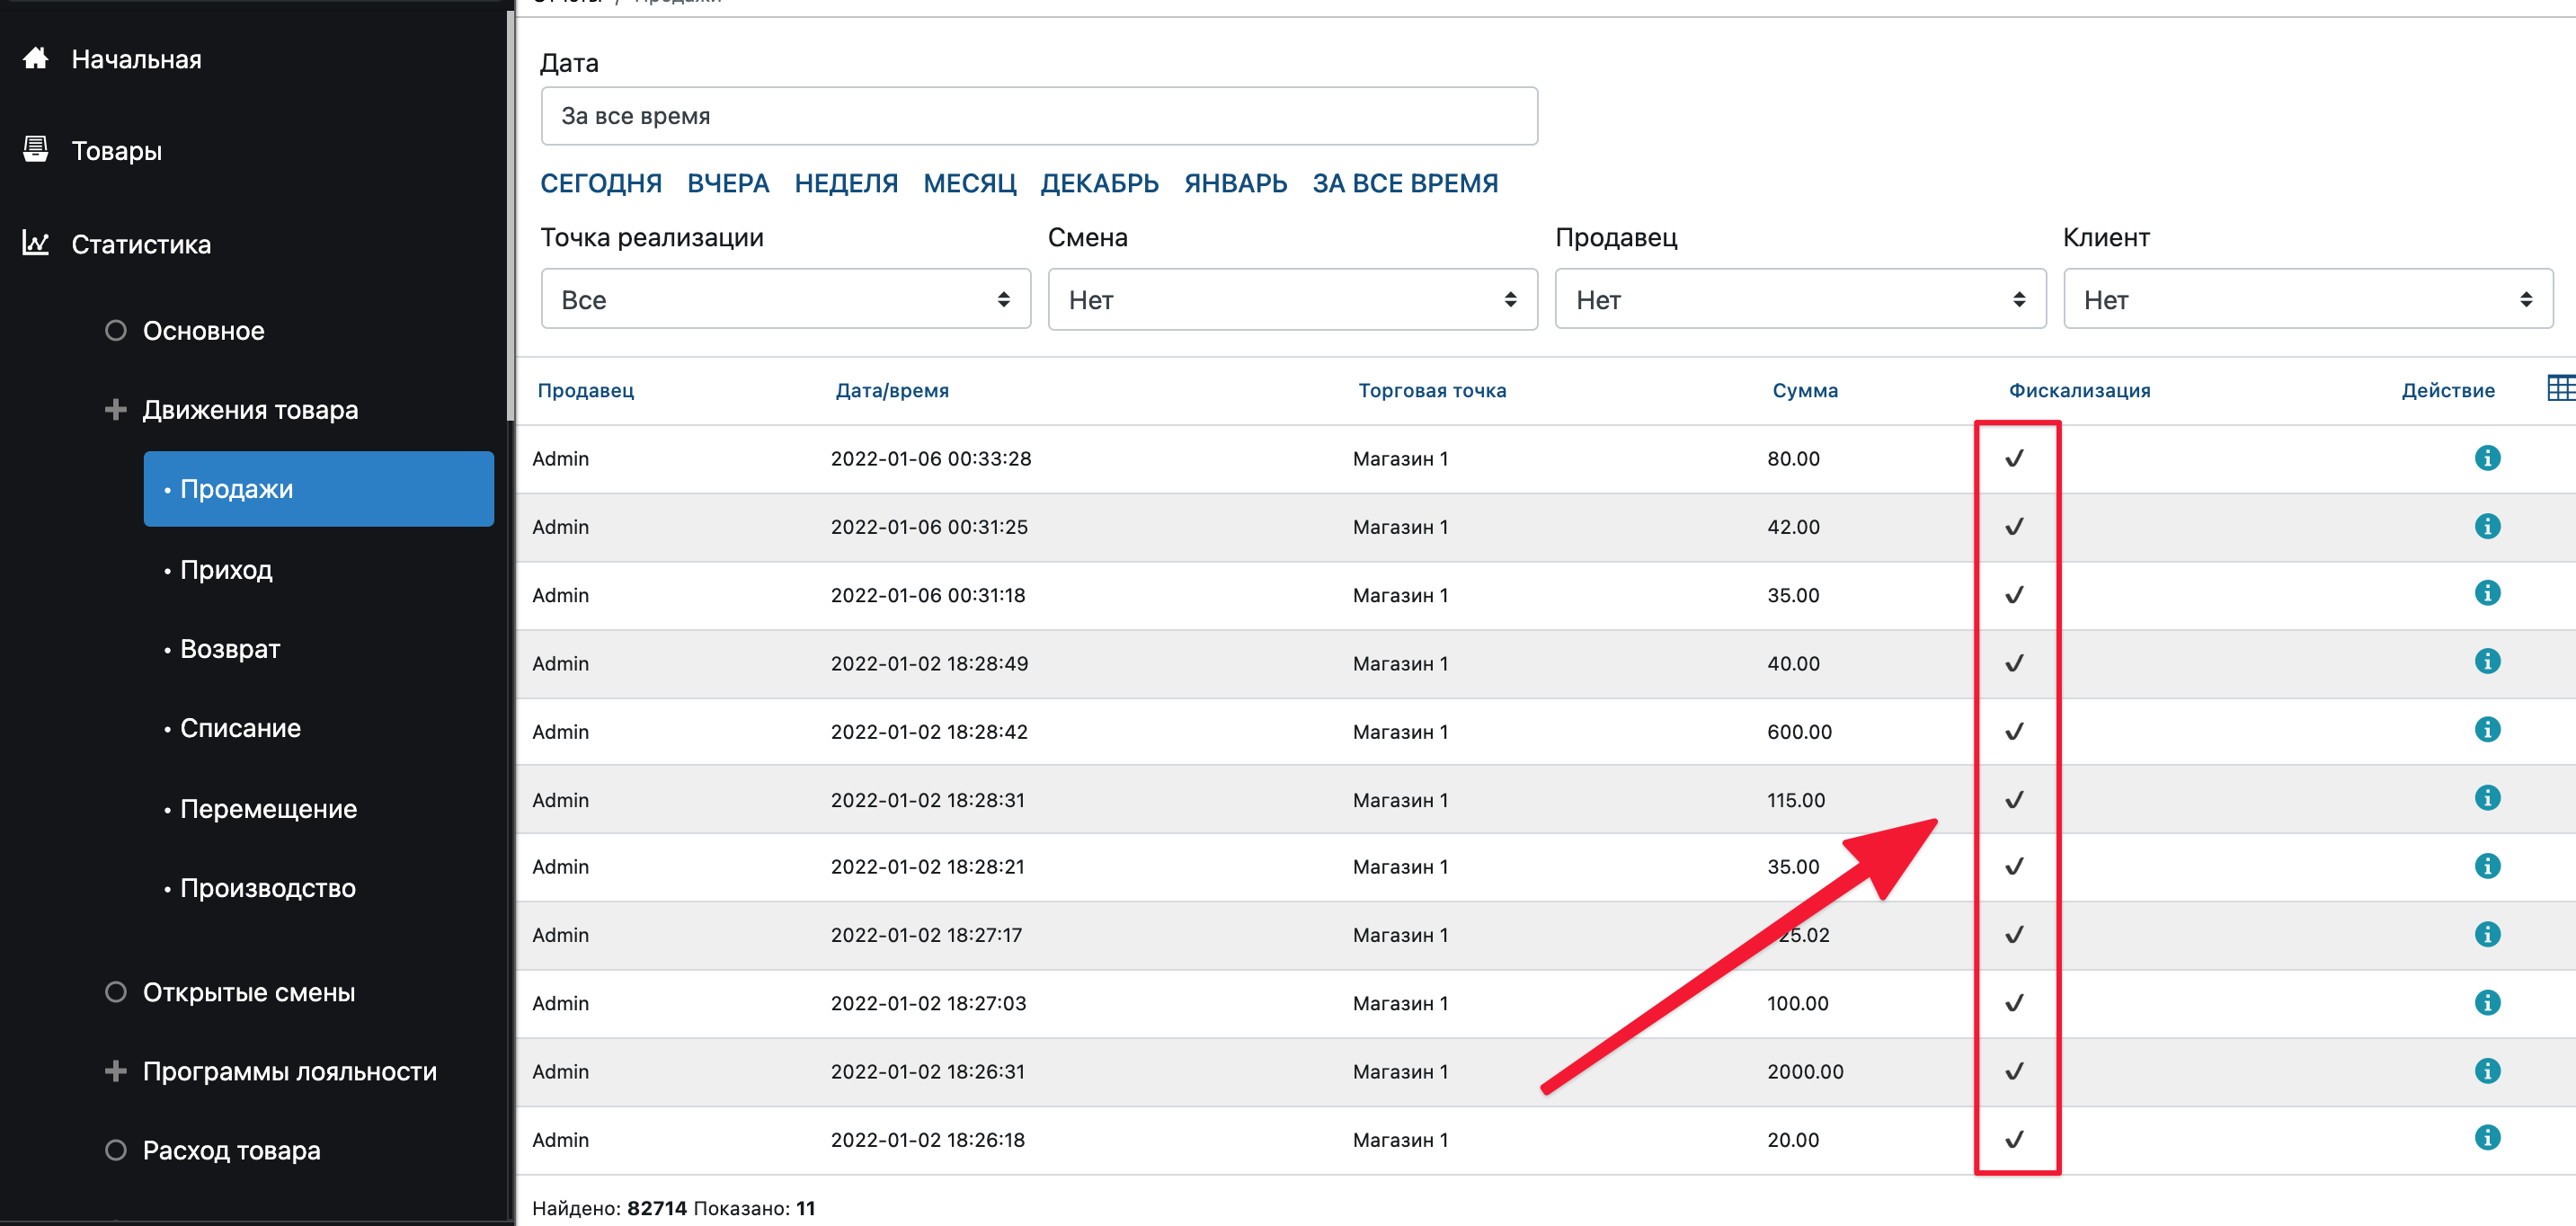Open info icon for the 600.00 sale
2576x1226 pixels.
2486,730
